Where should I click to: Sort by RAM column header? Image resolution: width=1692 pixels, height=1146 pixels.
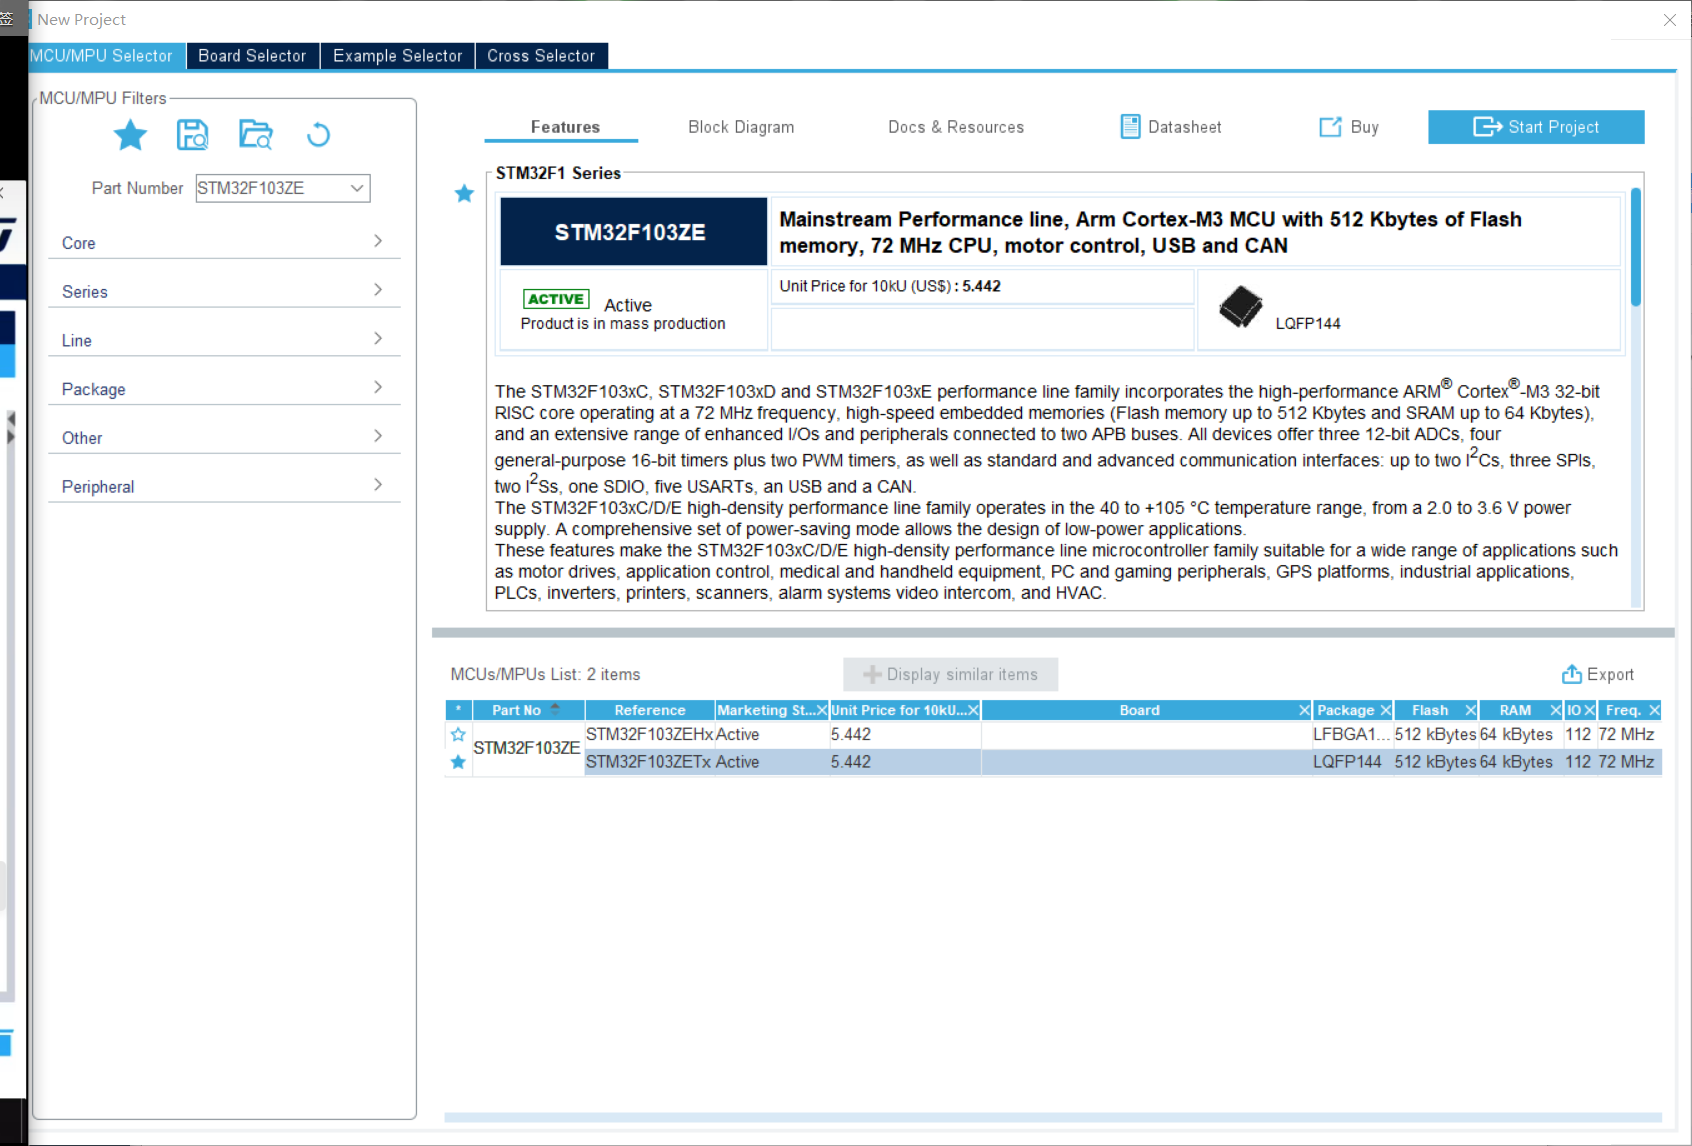coord(1515,710)
